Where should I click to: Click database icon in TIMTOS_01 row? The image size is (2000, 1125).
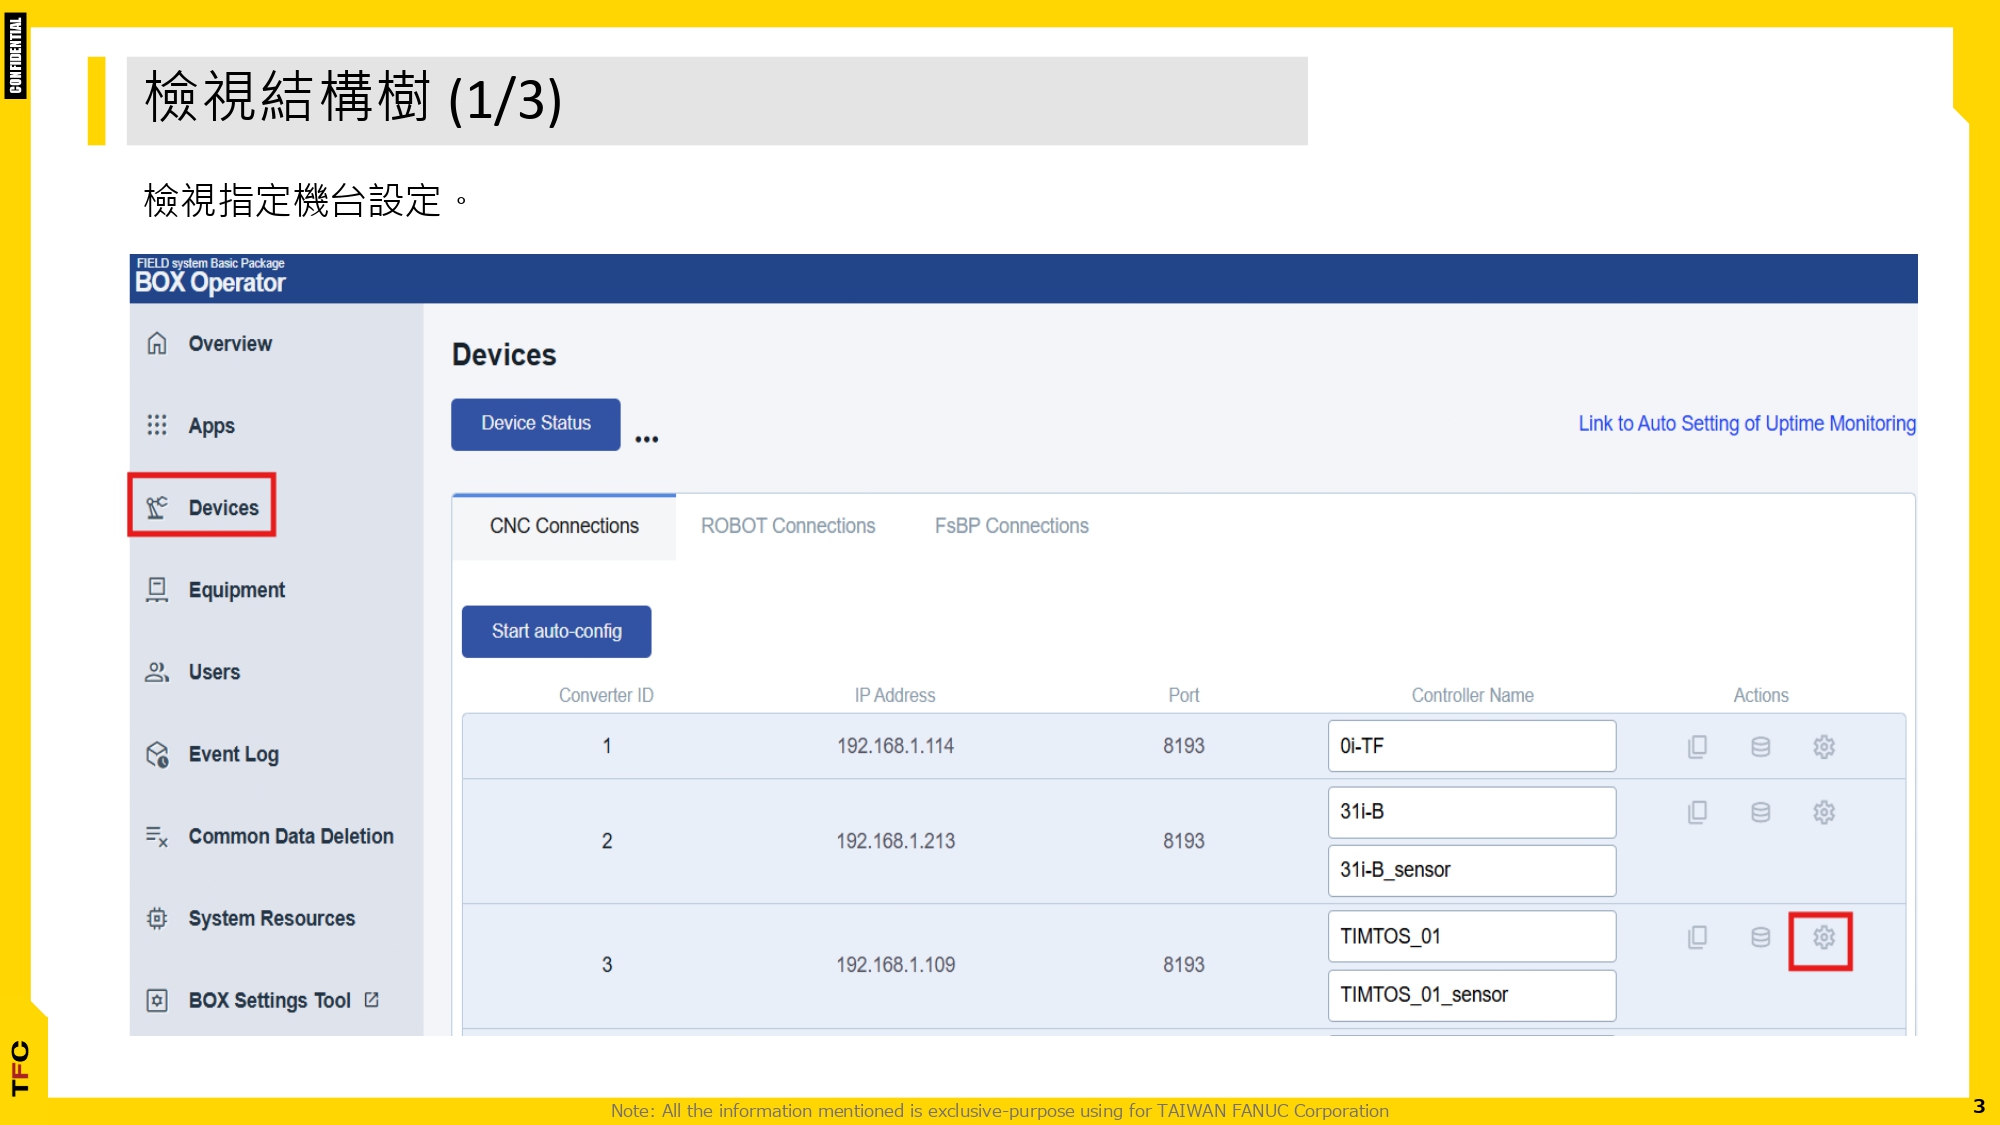1761,937
